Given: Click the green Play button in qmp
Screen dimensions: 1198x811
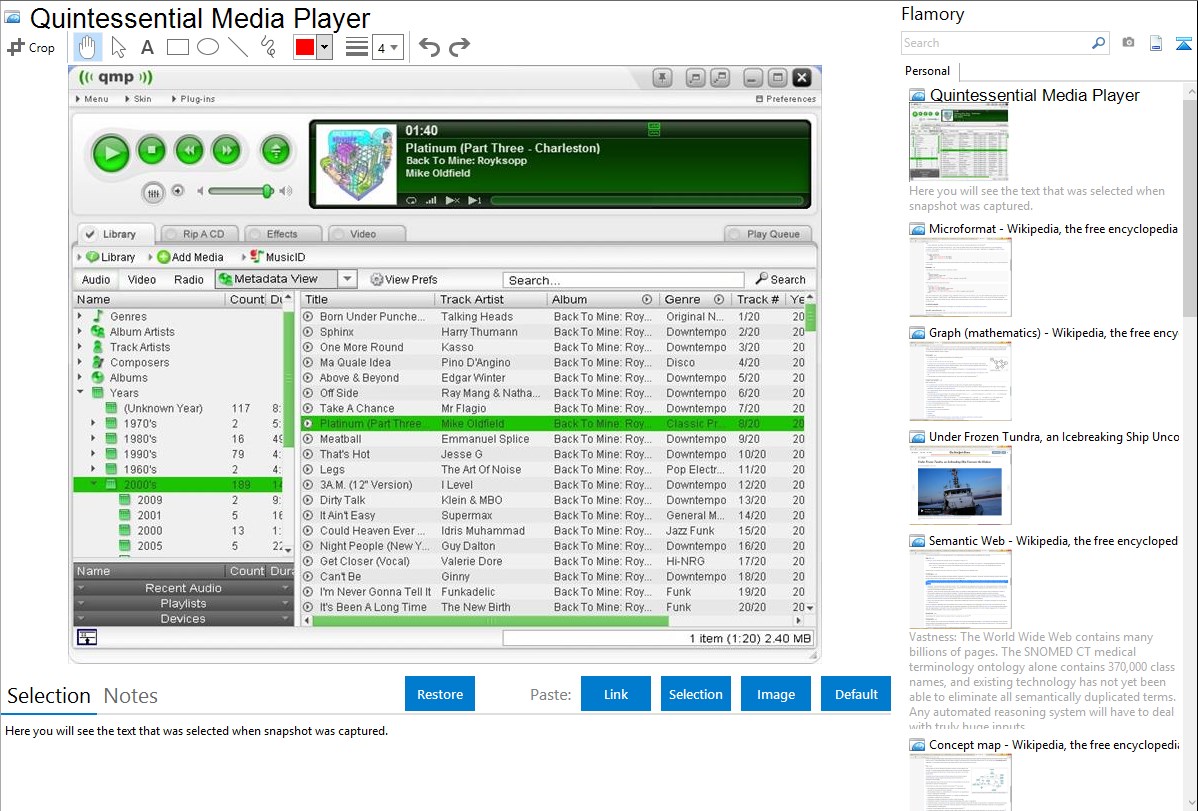Looking at the screenshot, I should [111, 153].
